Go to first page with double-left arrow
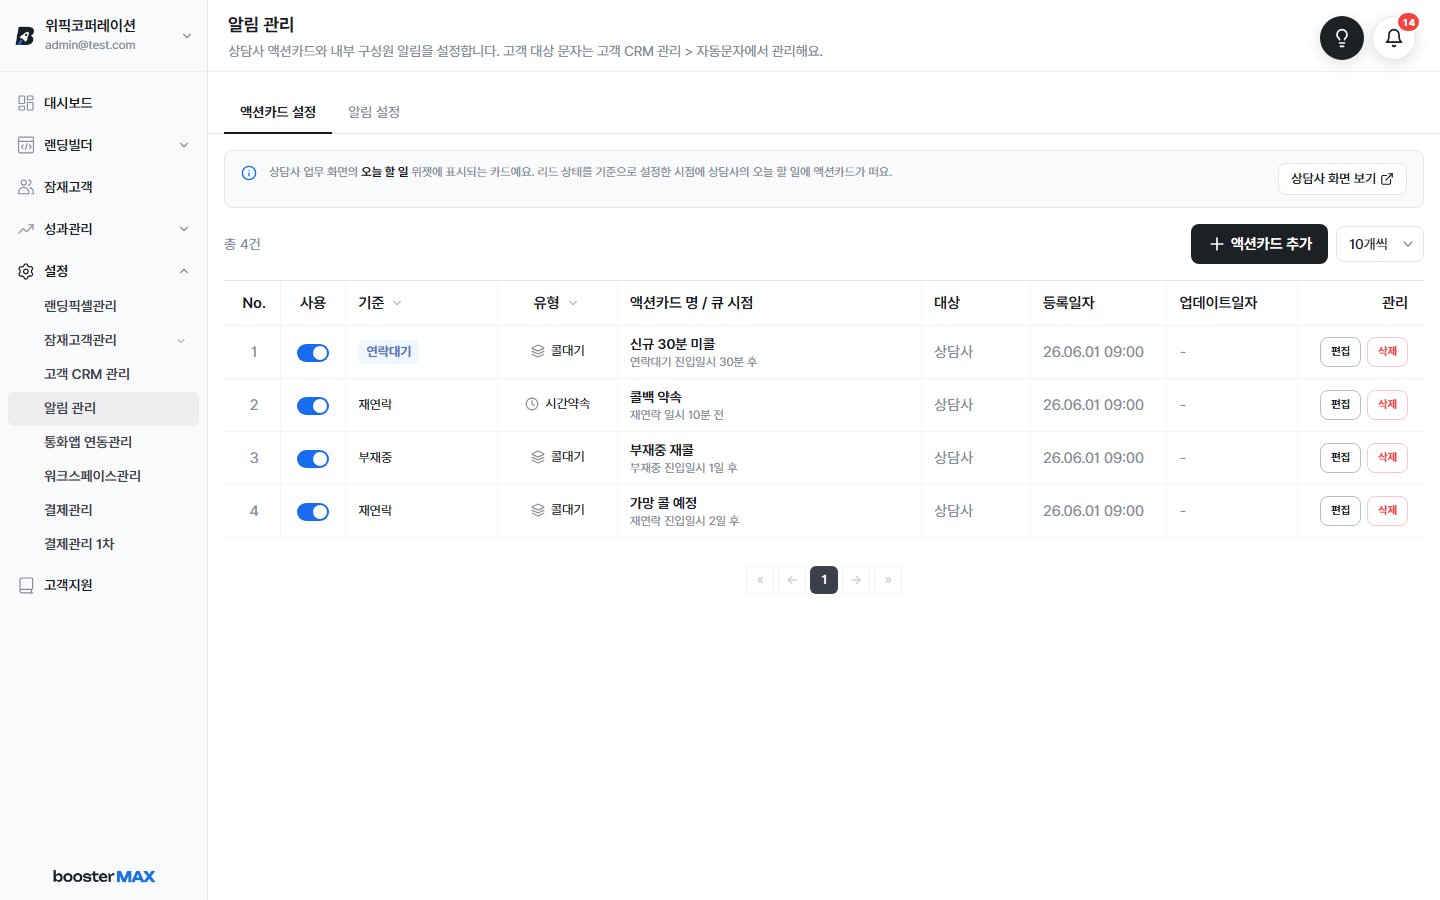1440x900 pixels. pos(760,580)
